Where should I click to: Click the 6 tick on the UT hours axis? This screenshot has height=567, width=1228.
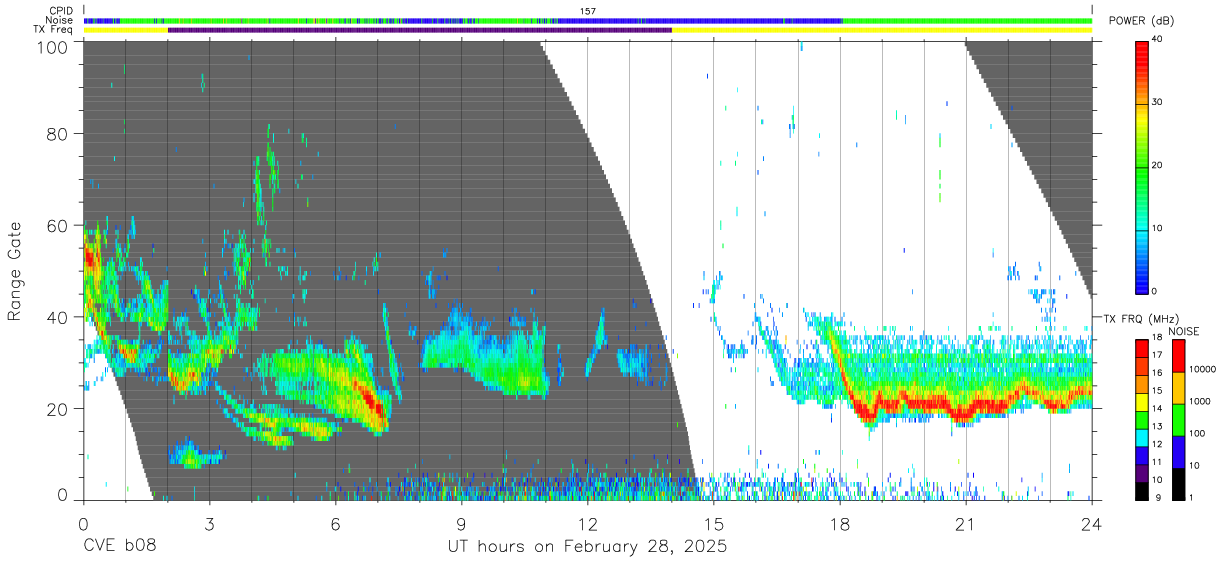pos(335,523)
